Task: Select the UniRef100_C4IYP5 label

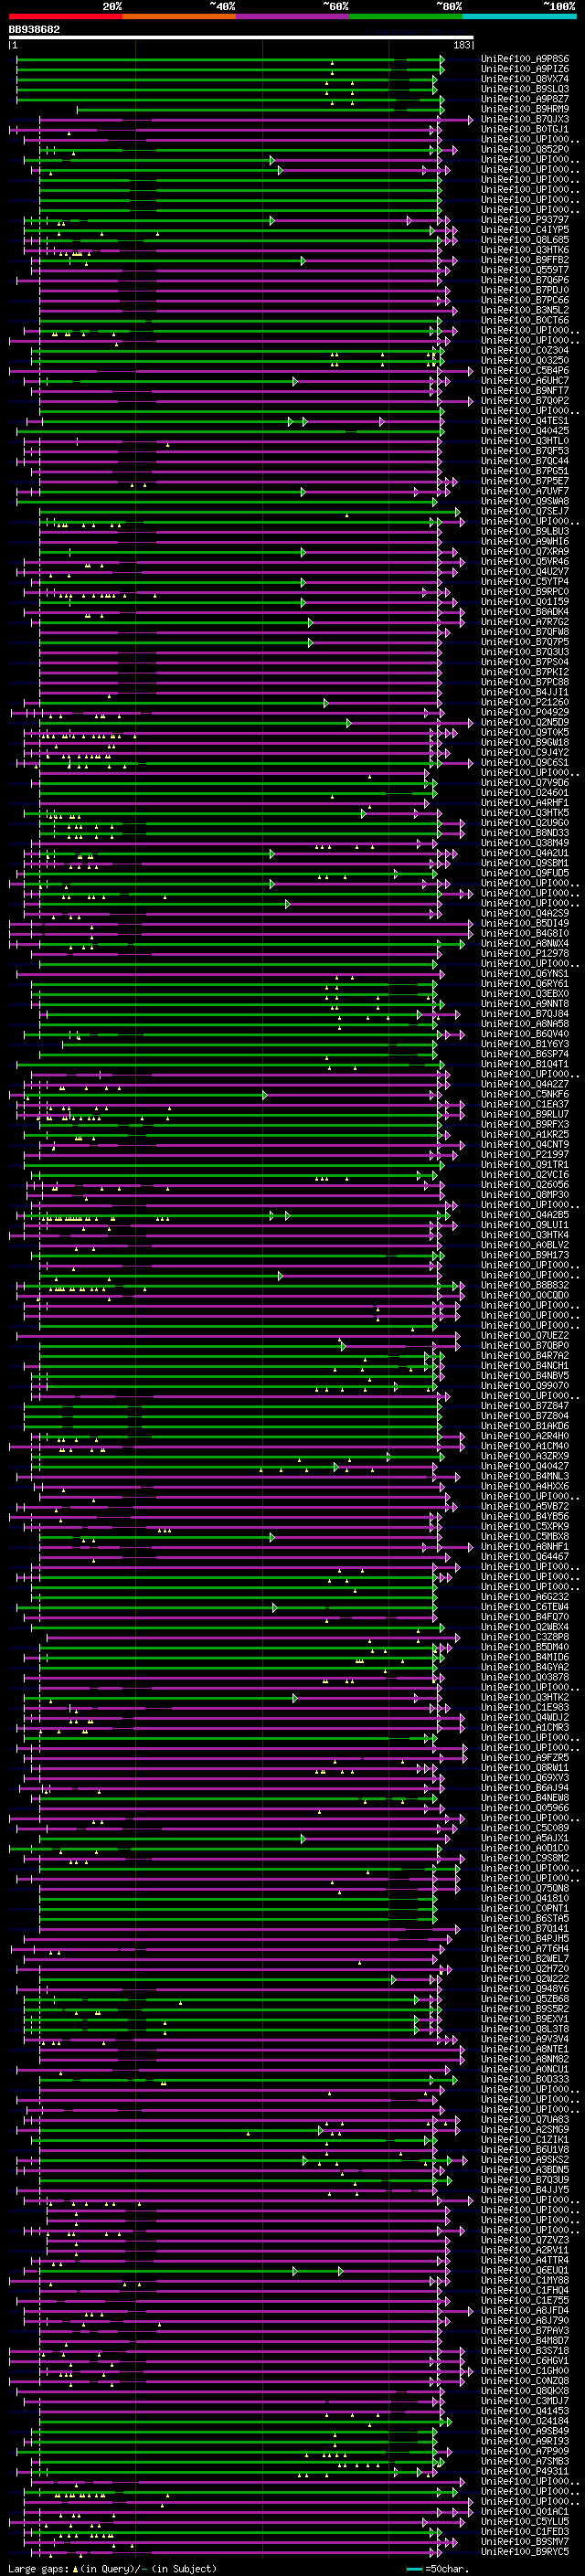Action: click(525, 230)
